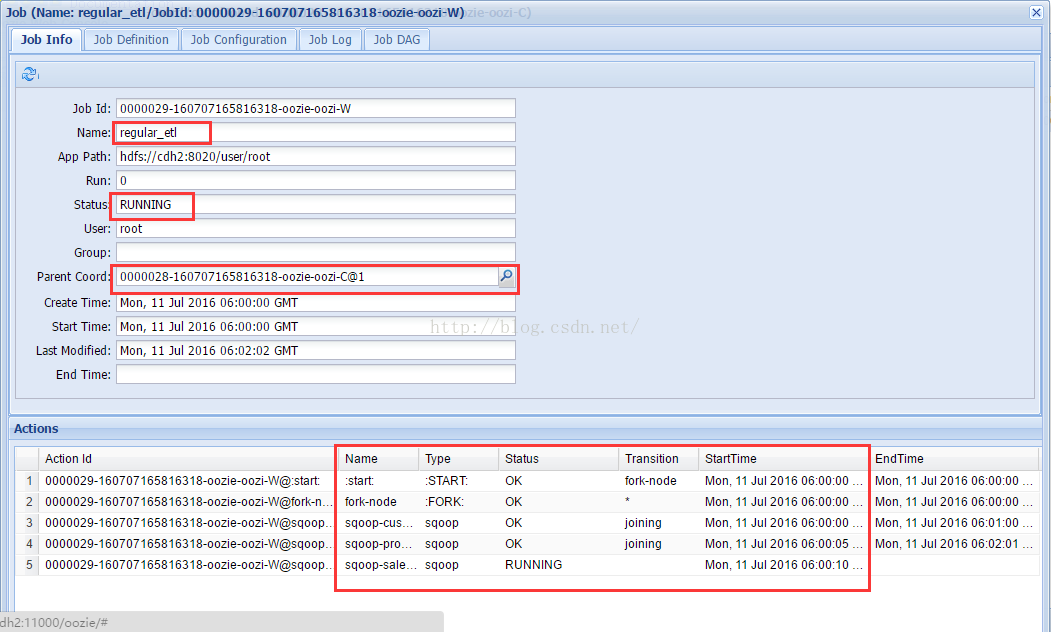Image resolution: width=1051 pixels, height=632 pixels.
Task: Sort by the Action Id column header
Action: [x=188, y=458]
